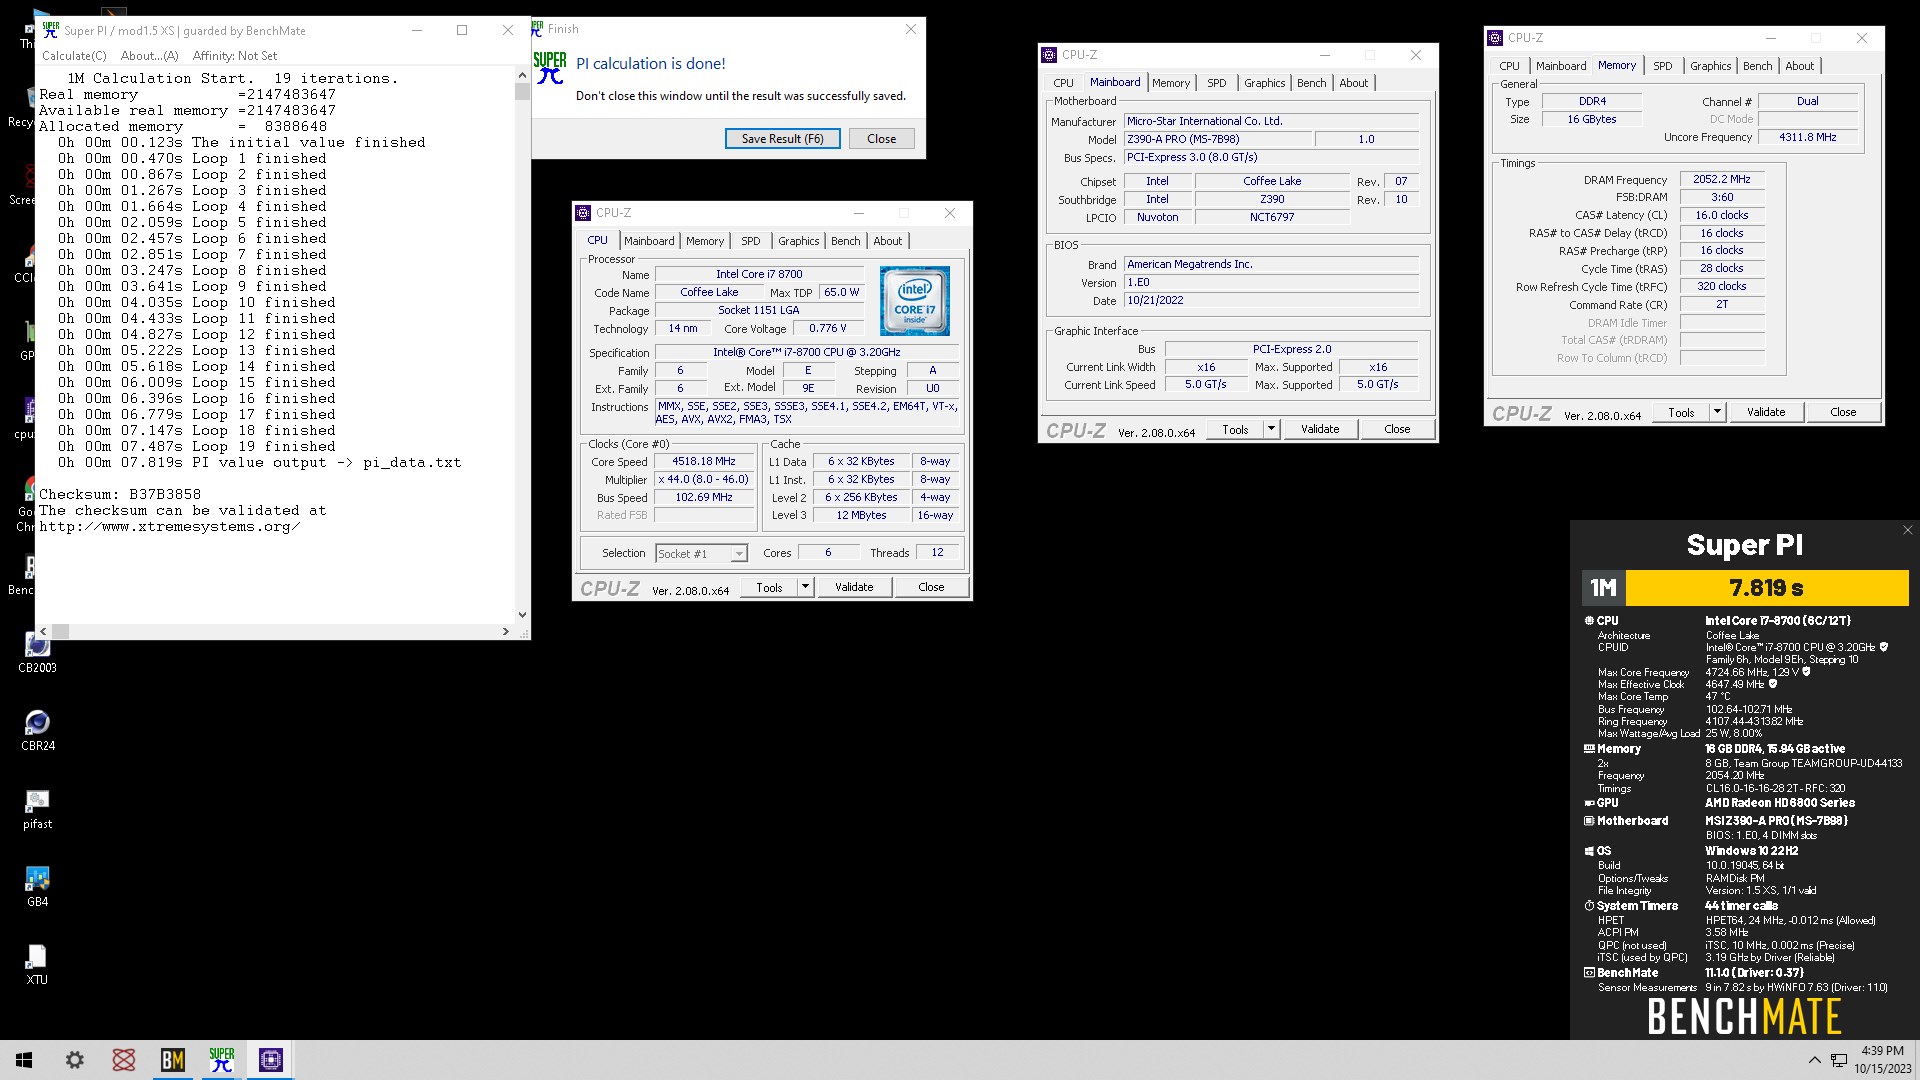Open the GB4 desktop shortcut
The image size is (1920, 1080).
tap(37, 887)
